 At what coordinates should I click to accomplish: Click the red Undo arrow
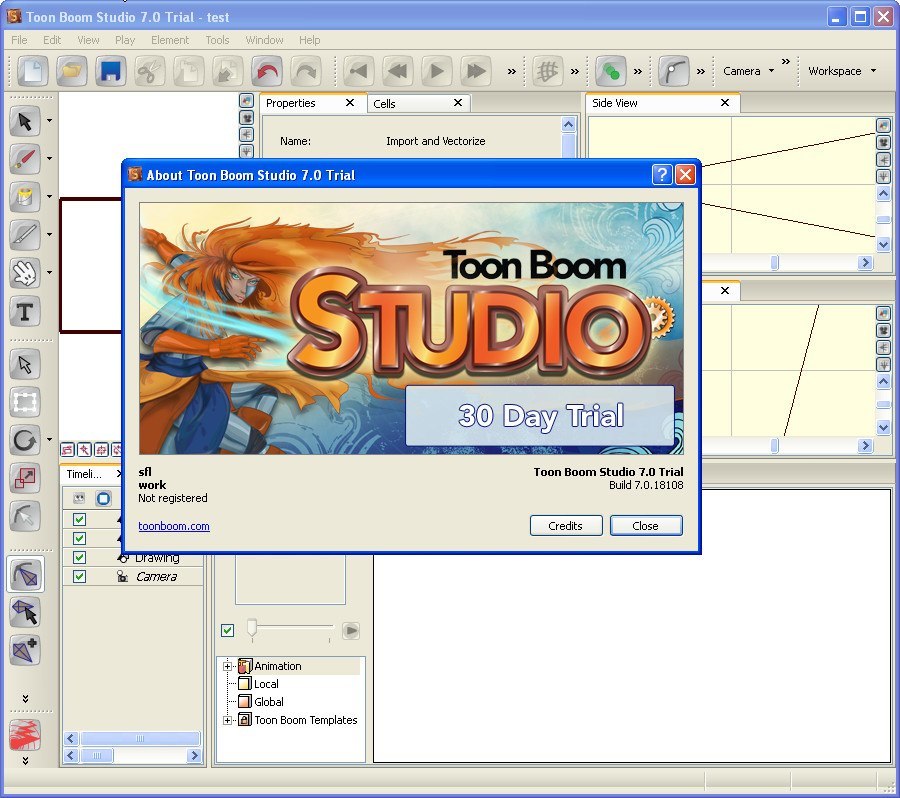point(267,71)
